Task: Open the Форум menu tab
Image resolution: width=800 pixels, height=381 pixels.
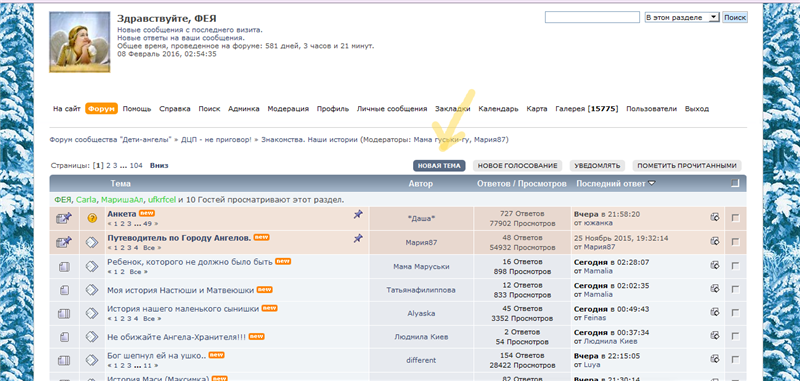Action: pos(102,109)
